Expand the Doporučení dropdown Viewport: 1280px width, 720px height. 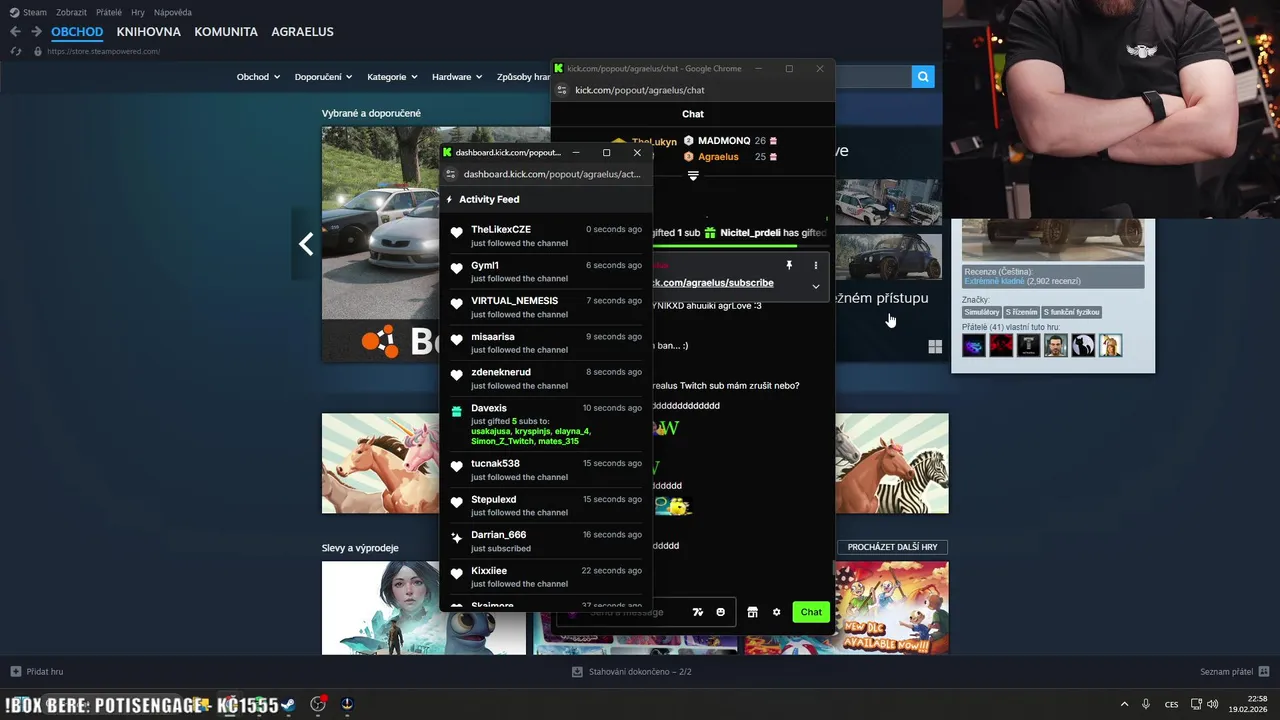pyautogui.click(x=323, y=77)
